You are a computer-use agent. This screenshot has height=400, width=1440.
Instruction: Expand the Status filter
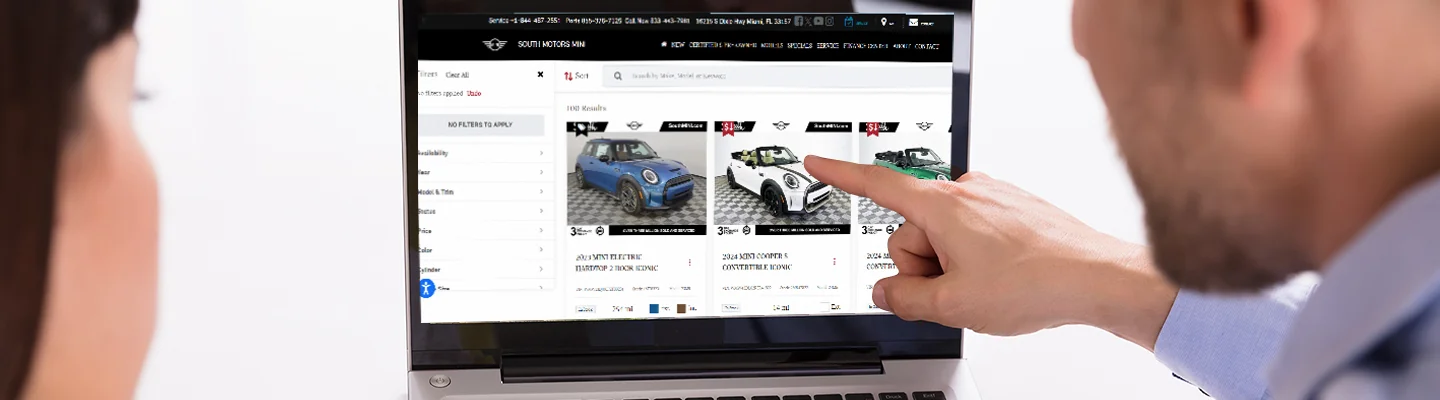point(485,211)
